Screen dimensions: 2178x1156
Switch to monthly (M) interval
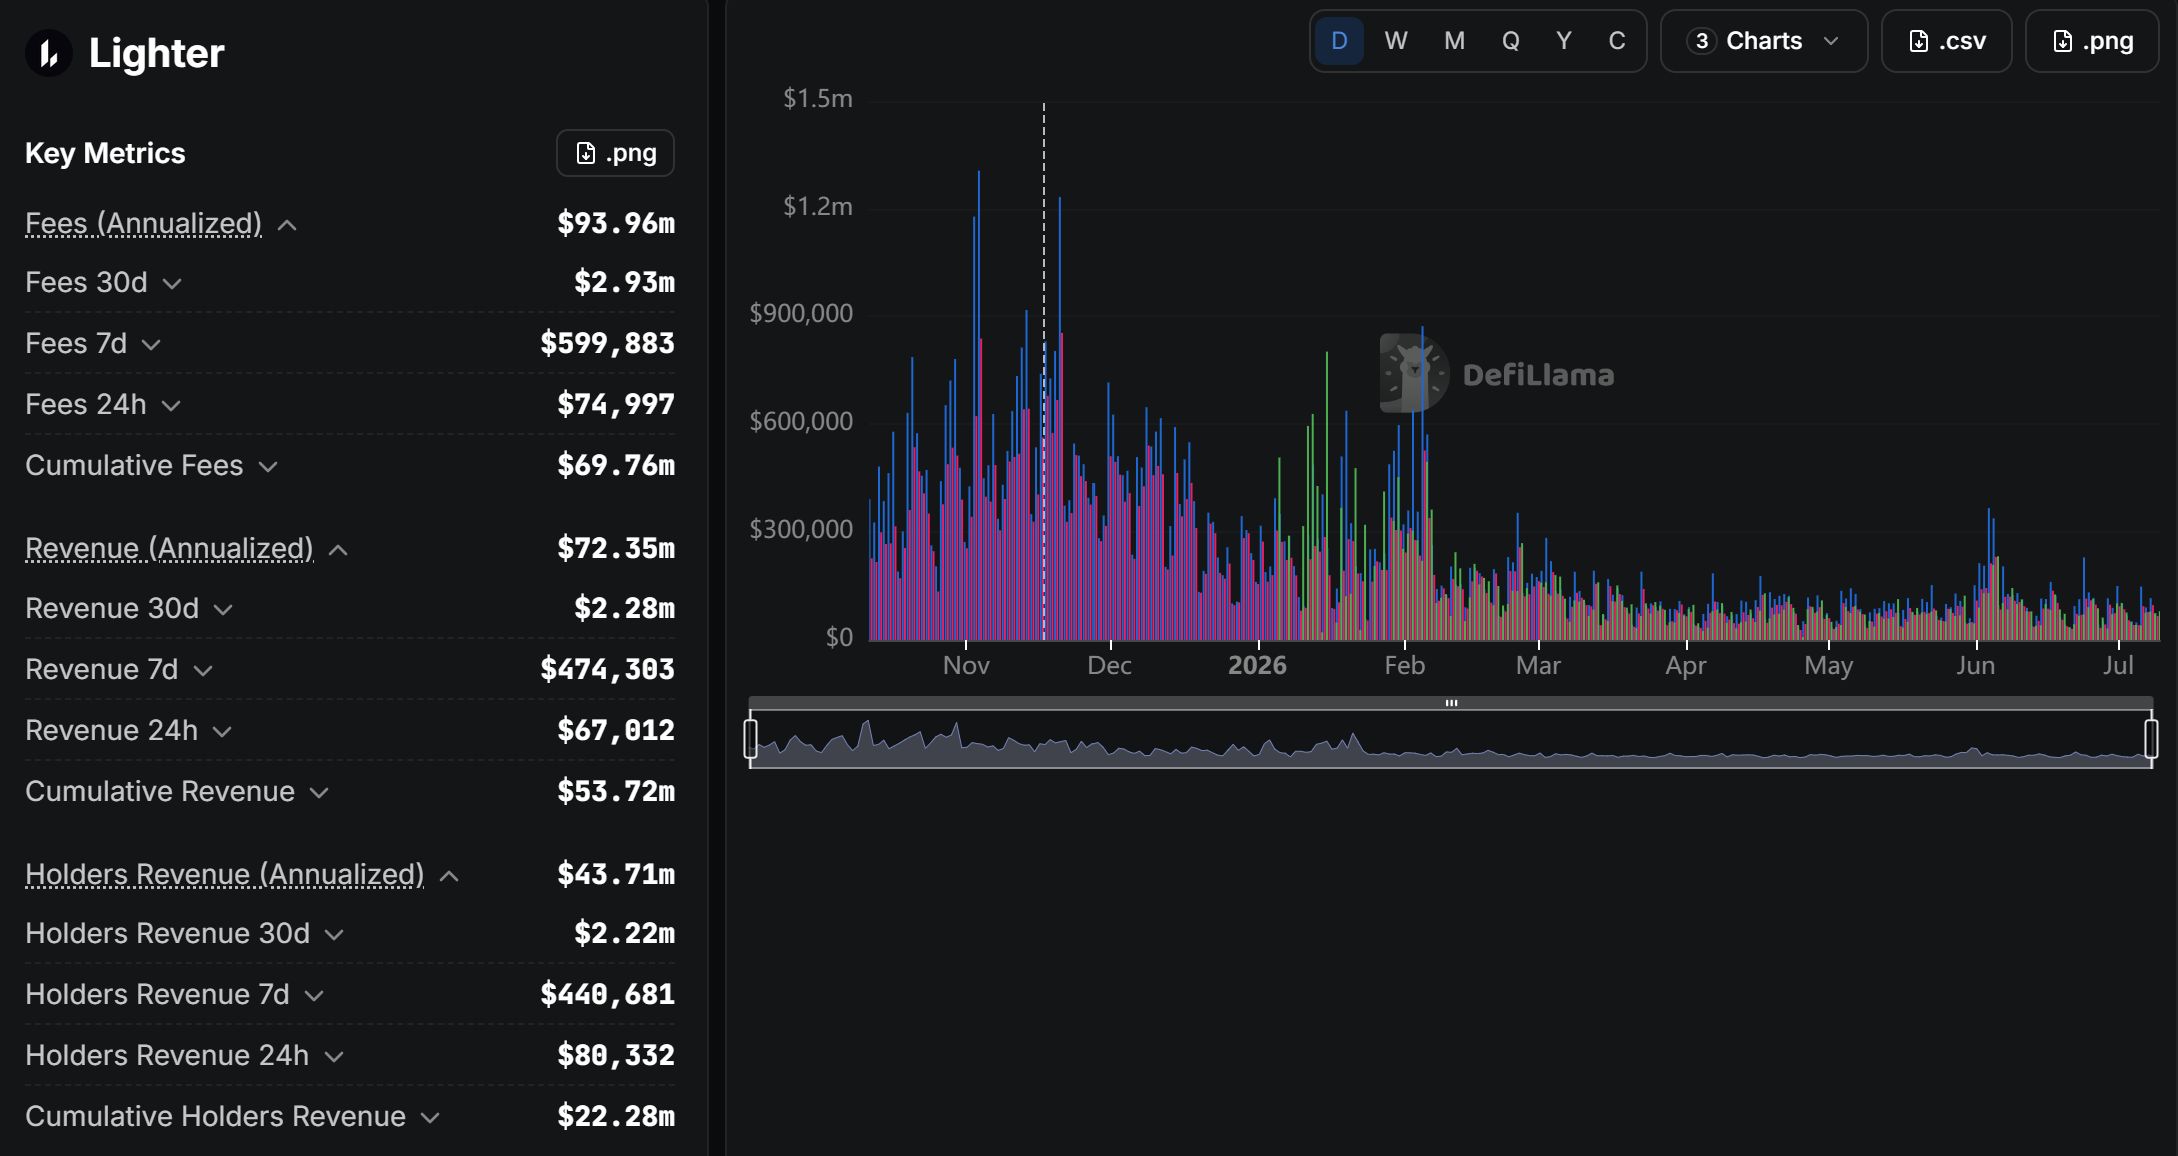1455,41
